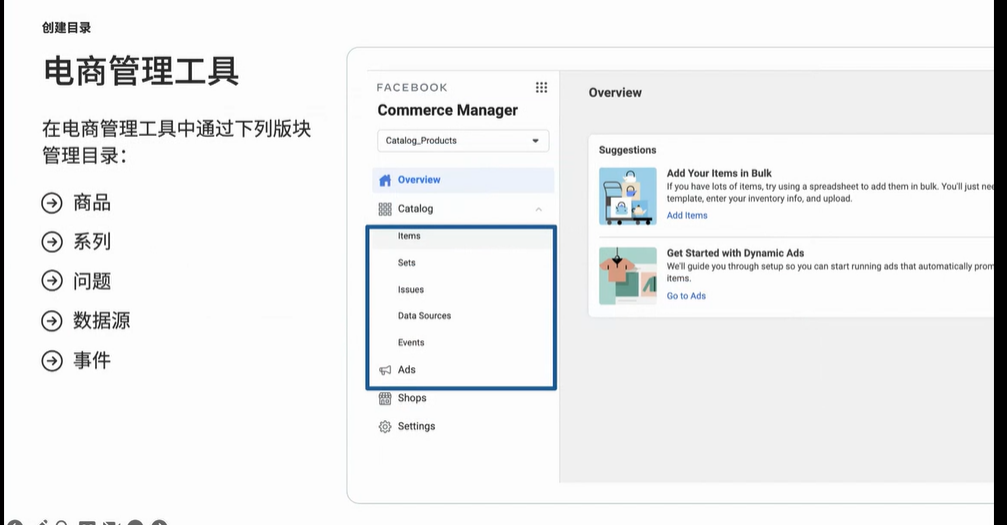The image size is (1007, 525).
Task: Click the Overview home icon
Action: (385, 180)
